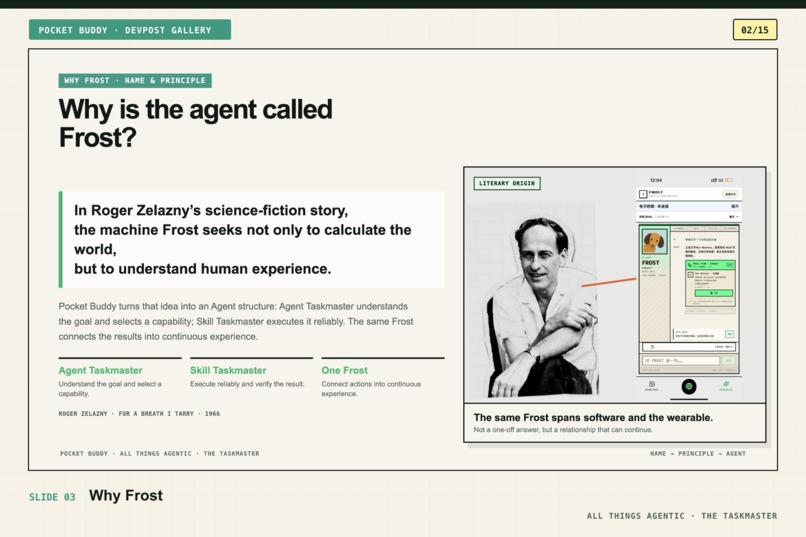Viewport: 806px width, 537px height.
Task: Click the 12:04 time in phone status bar
Action: point(656,180)
